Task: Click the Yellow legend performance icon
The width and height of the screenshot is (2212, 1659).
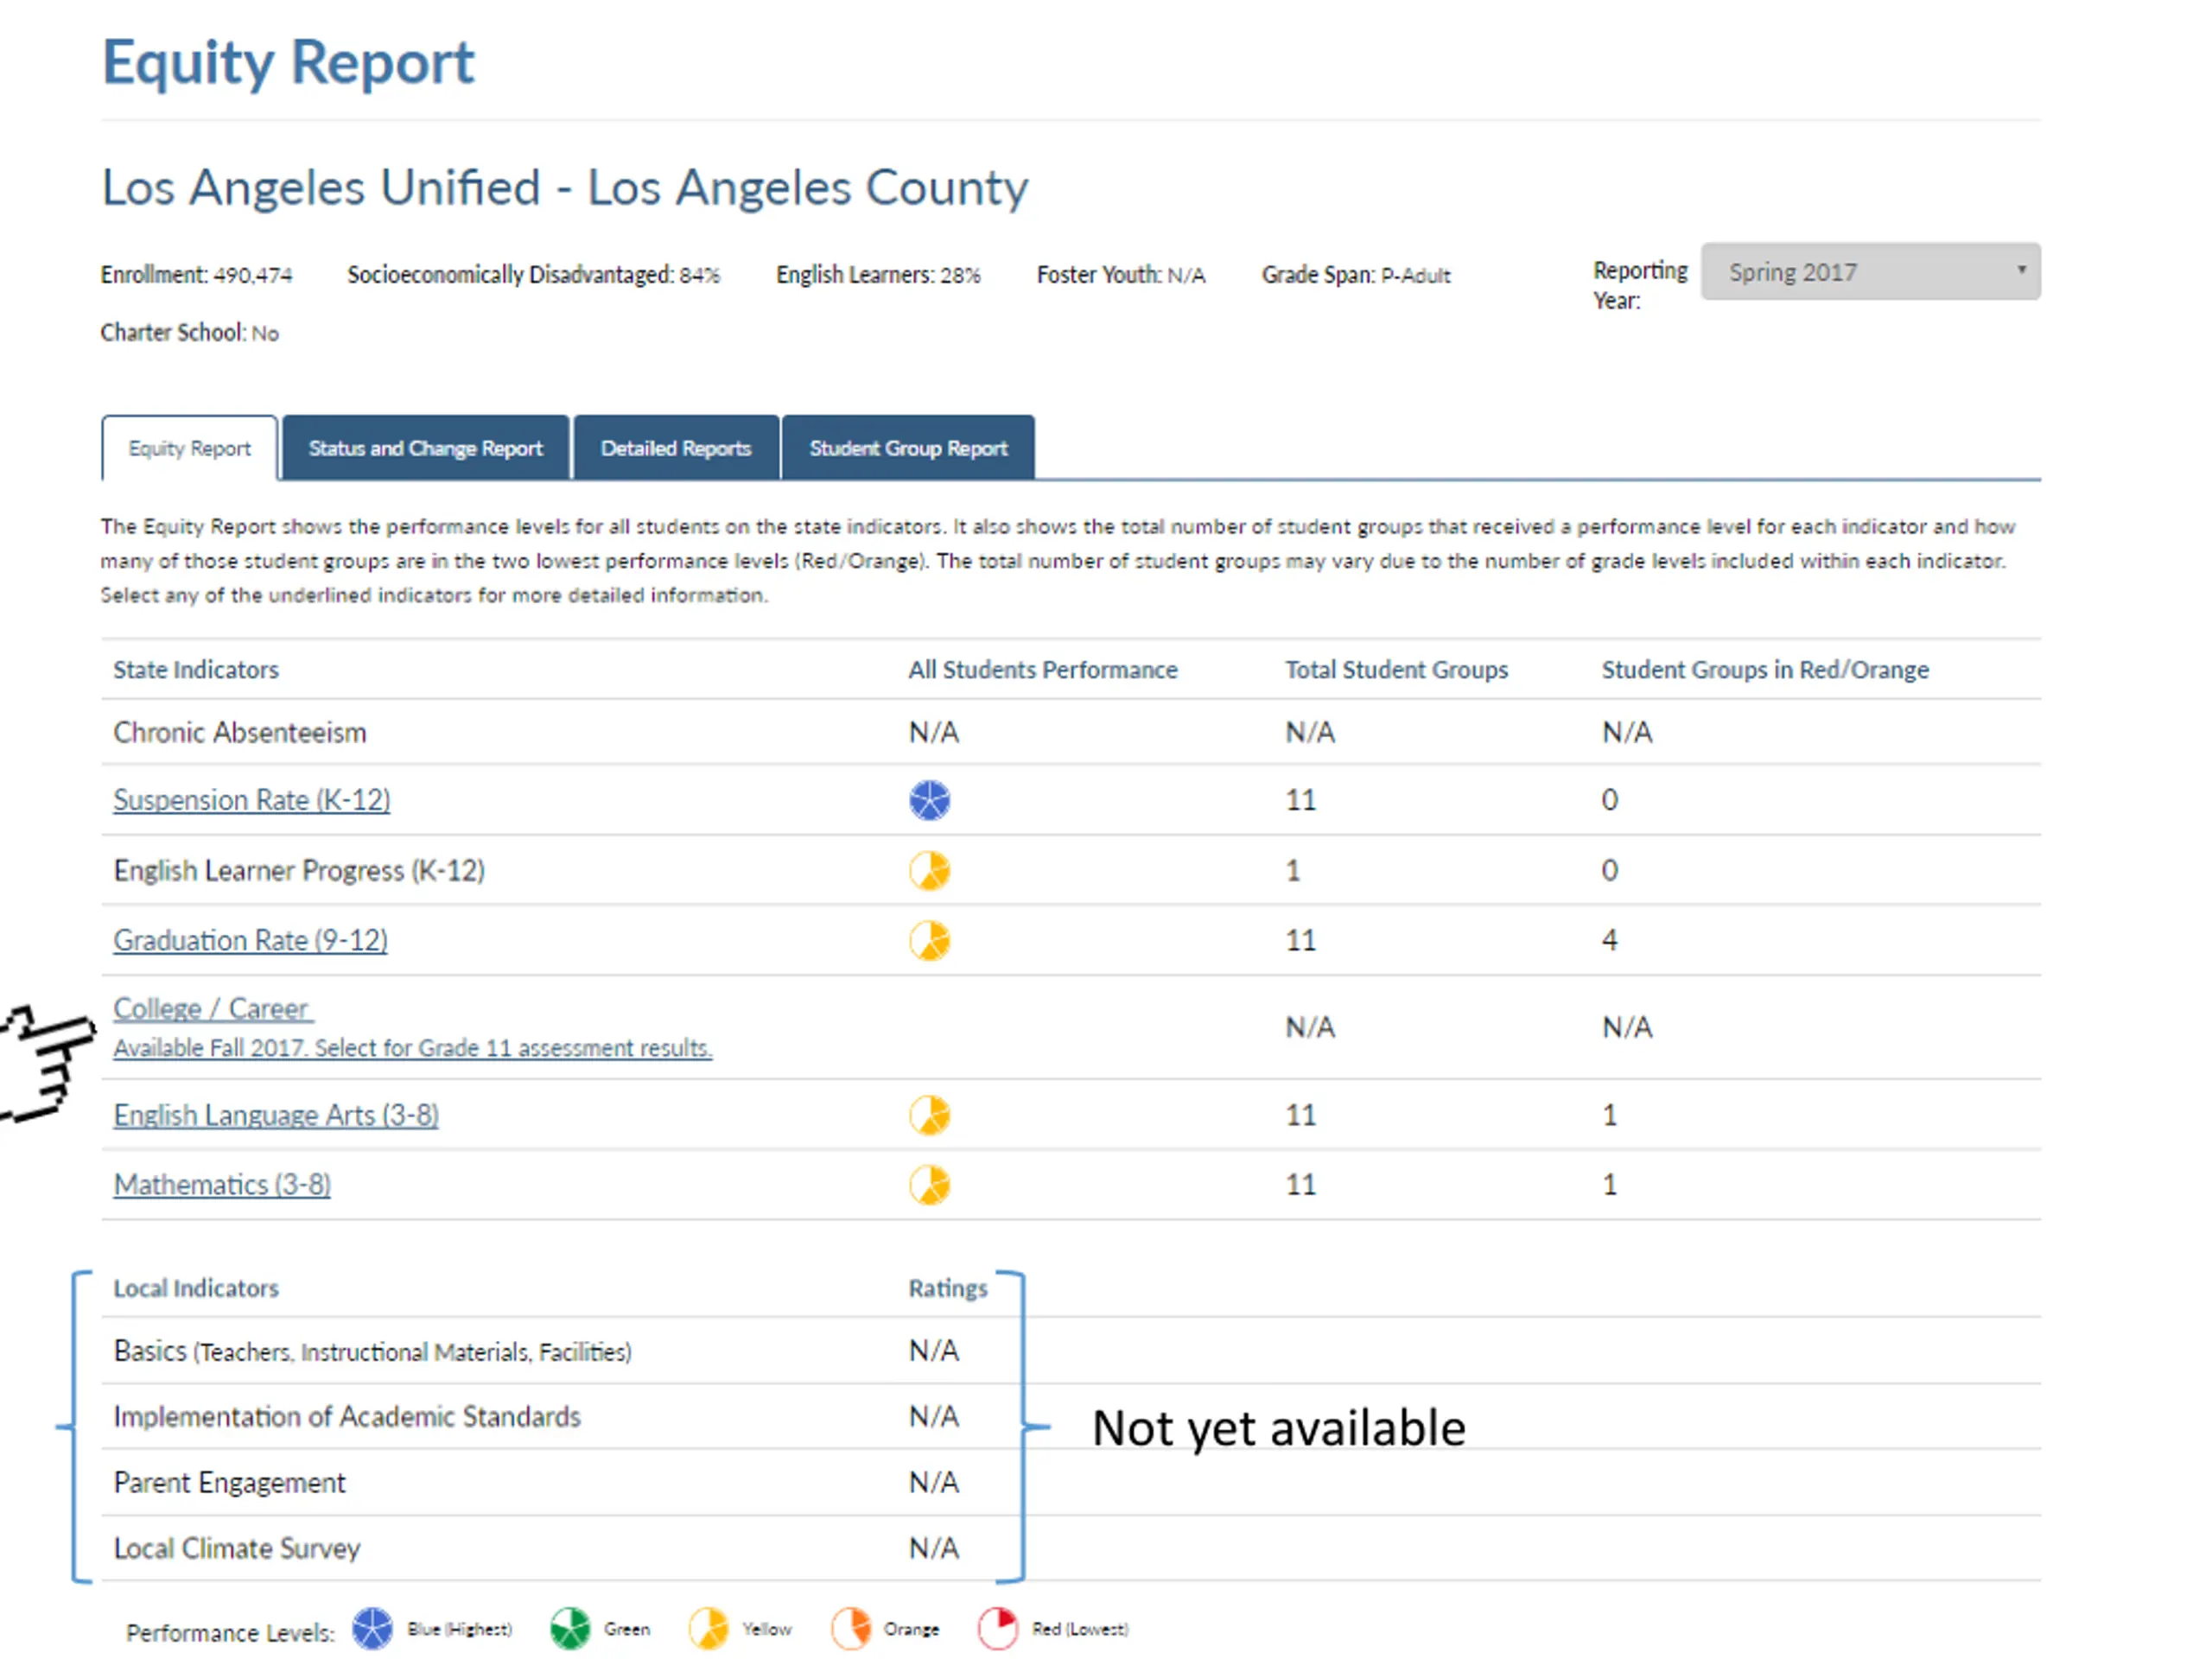Action: pyautogui.click(x=709, y=1628)
